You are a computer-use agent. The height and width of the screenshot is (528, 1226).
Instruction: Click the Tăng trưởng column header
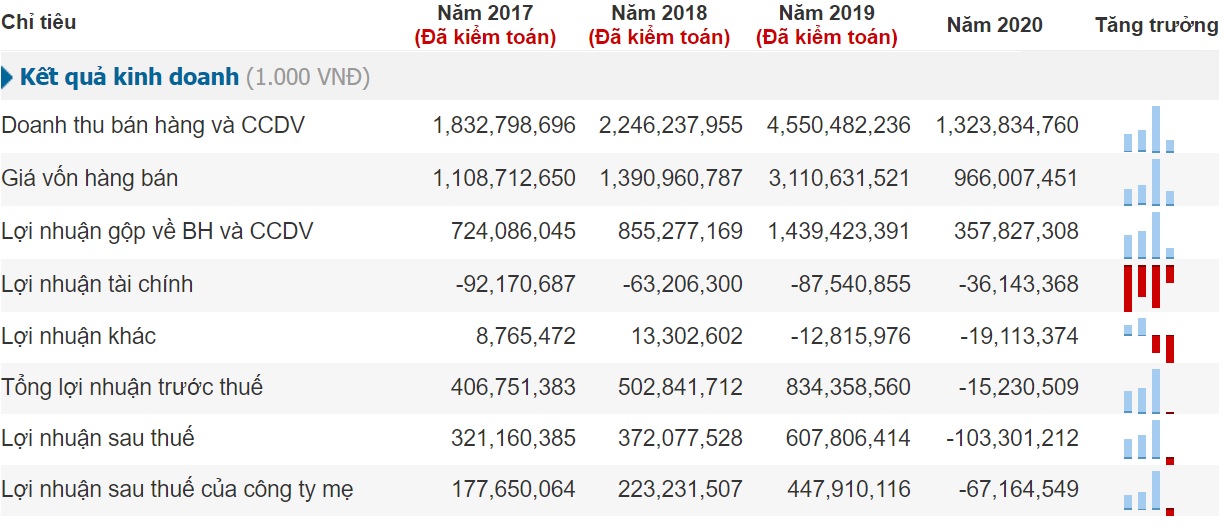click(1156, 25)
